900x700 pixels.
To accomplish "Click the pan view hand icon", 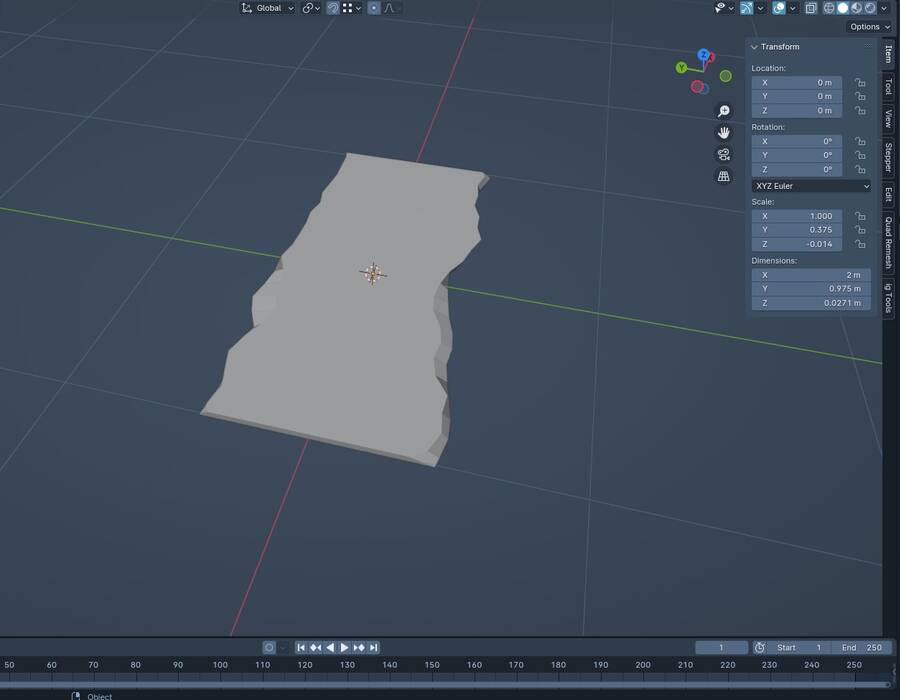I will 724,133.
